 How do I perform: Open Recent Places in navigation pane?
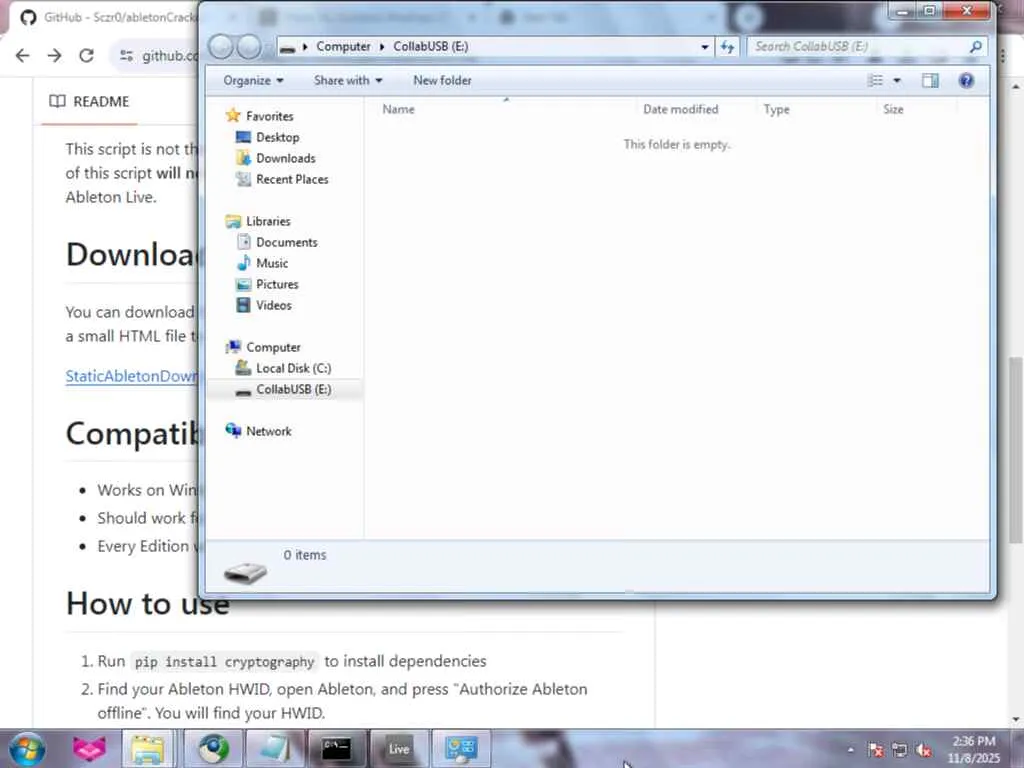pos(292,179)
